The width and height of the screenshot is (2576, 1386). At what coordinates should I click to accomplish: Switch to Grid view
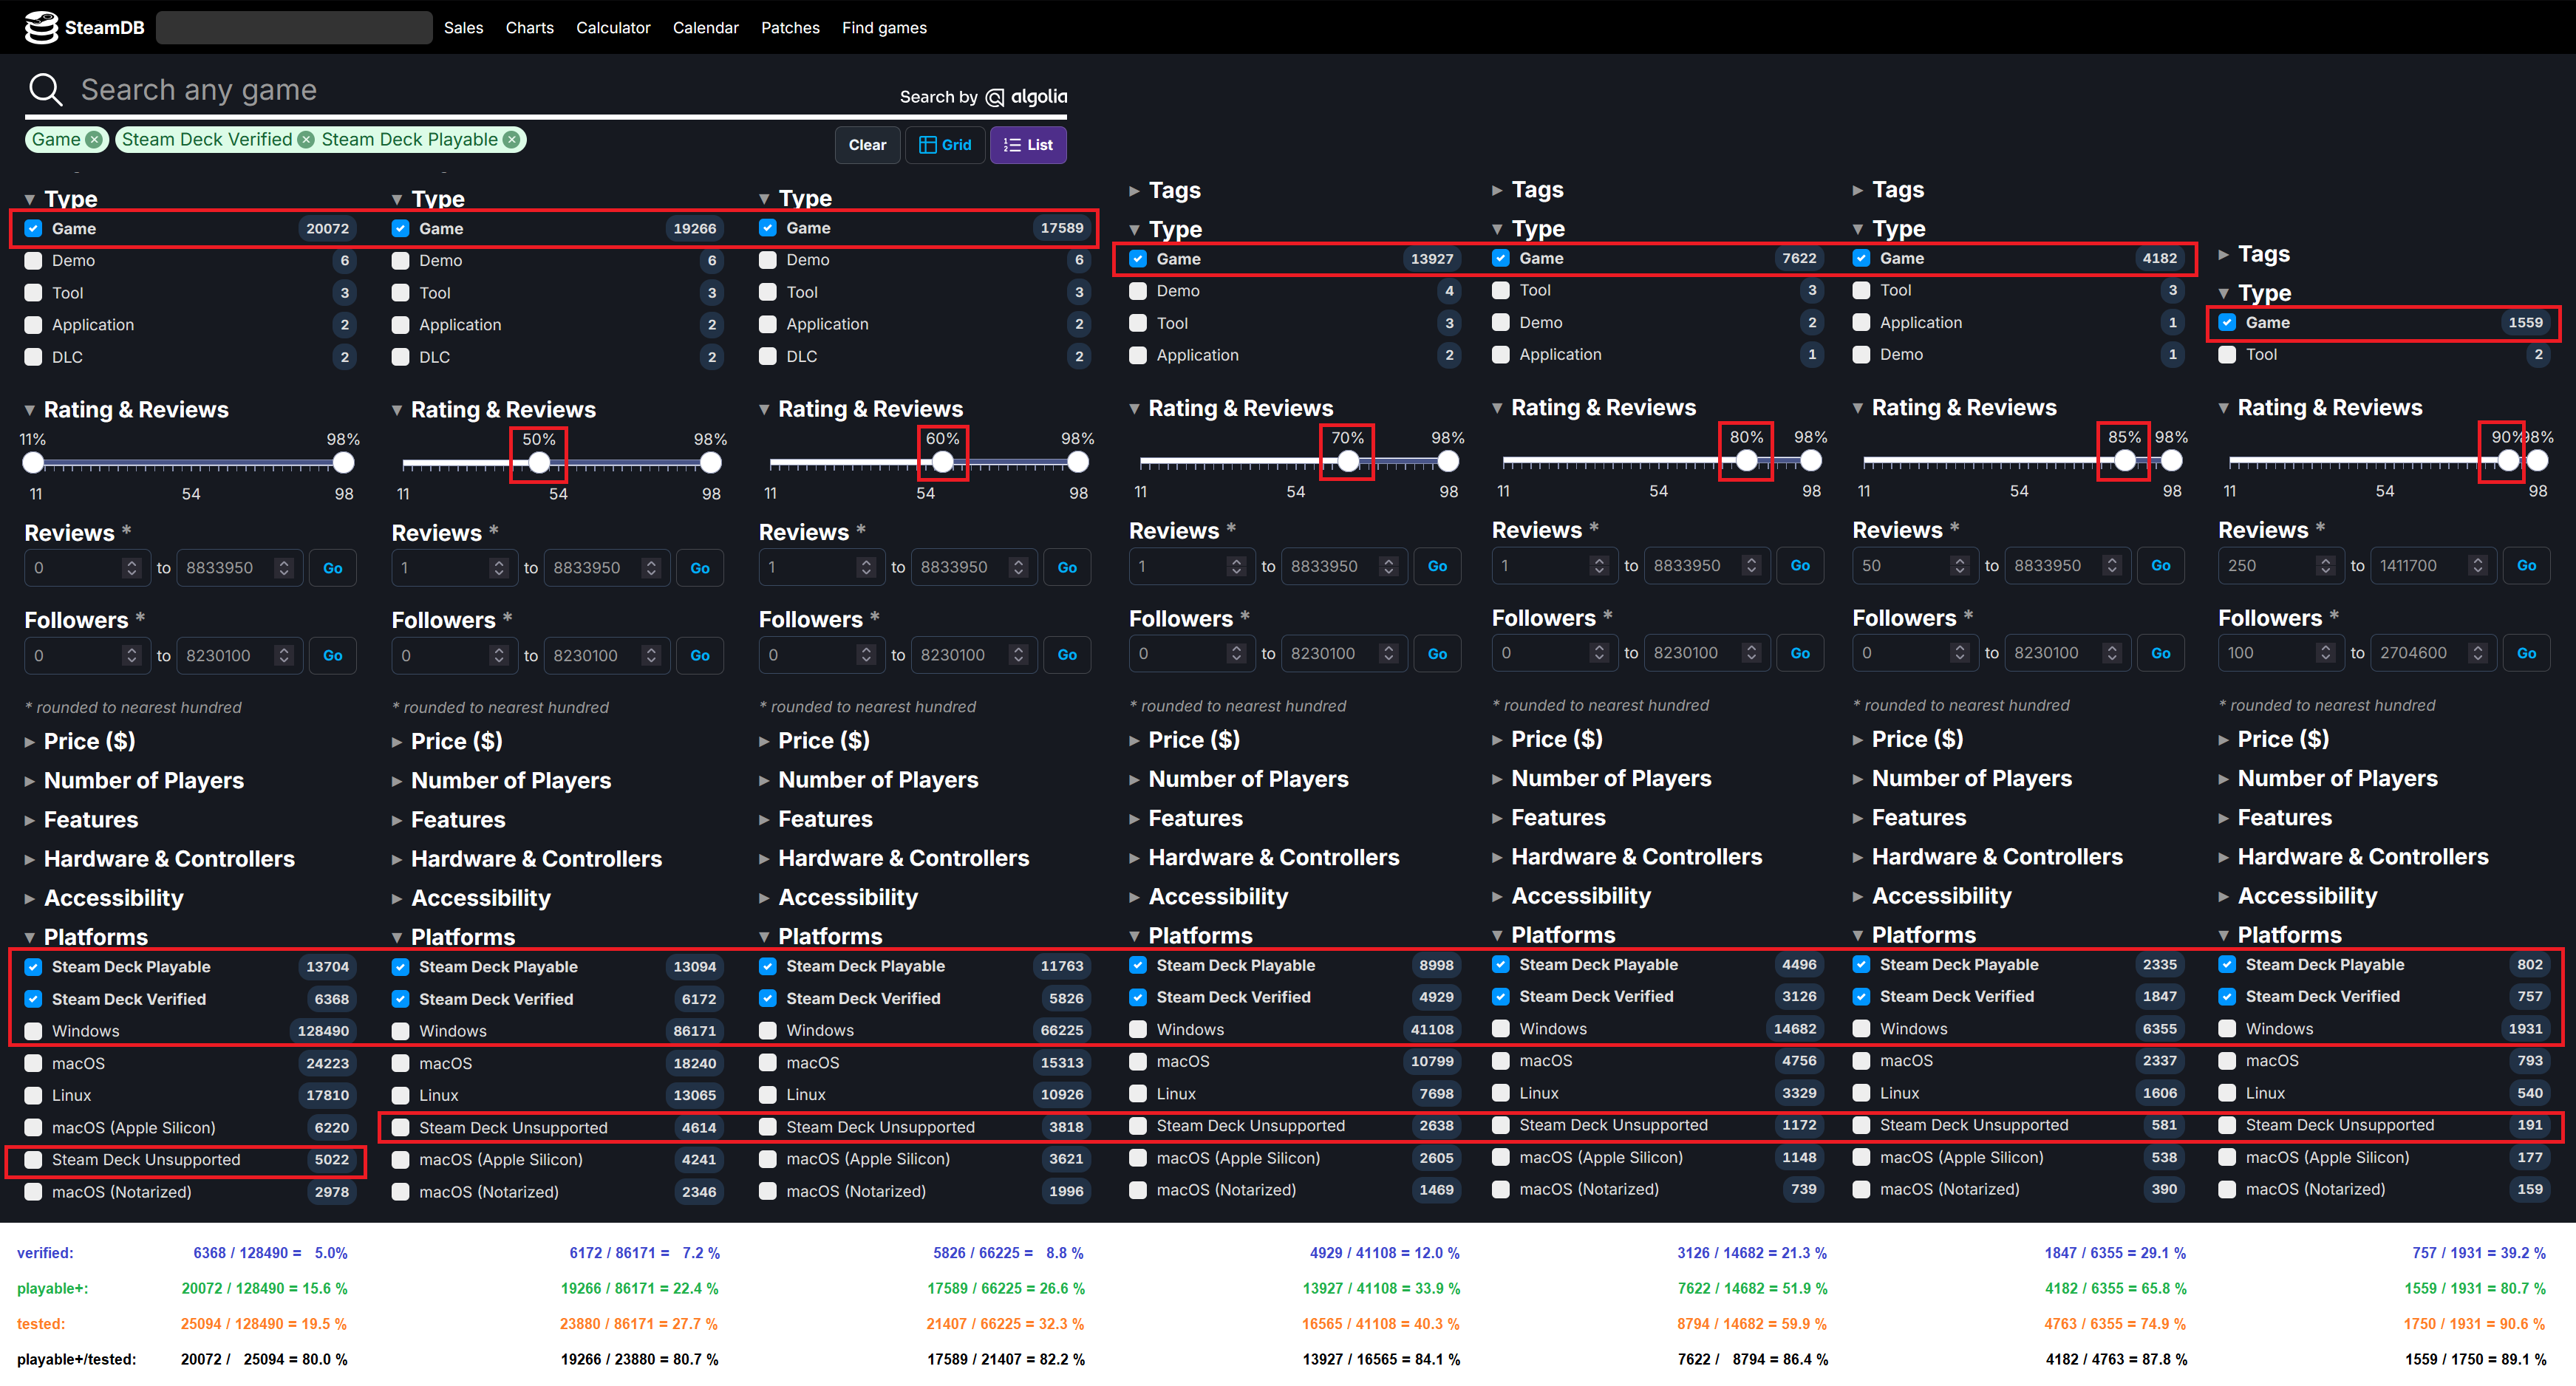point(945,145)
